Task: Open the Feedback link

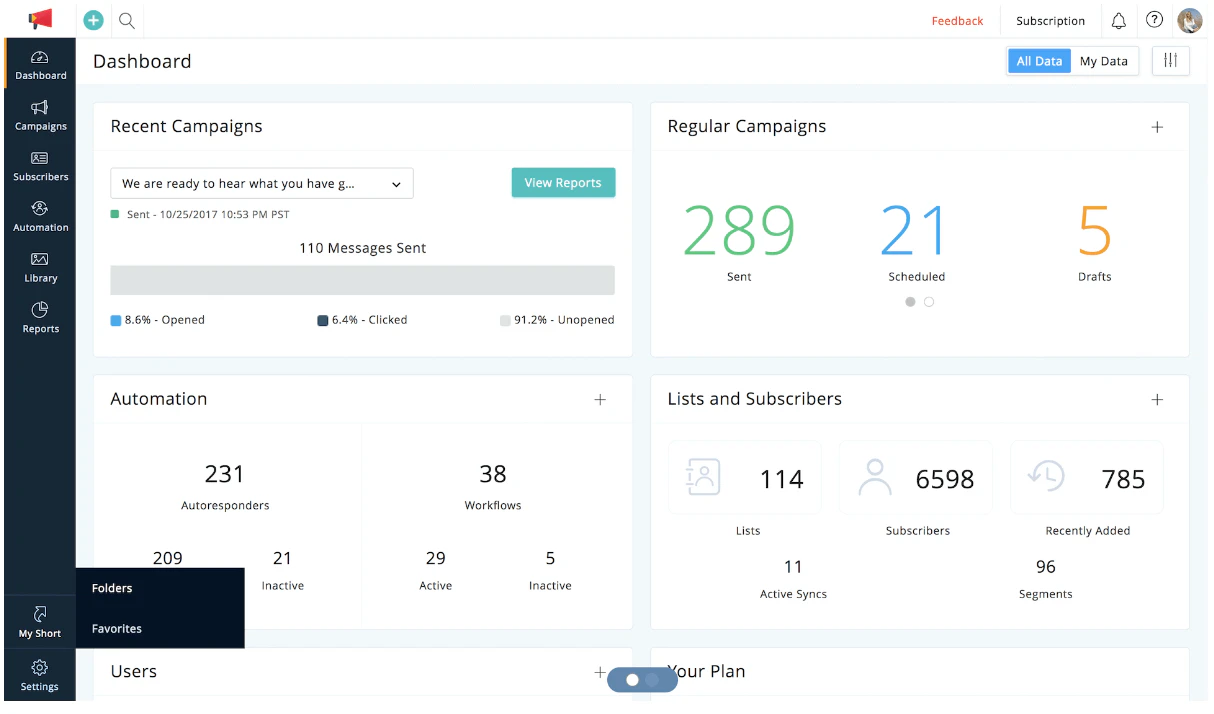Action: [957, 21]
